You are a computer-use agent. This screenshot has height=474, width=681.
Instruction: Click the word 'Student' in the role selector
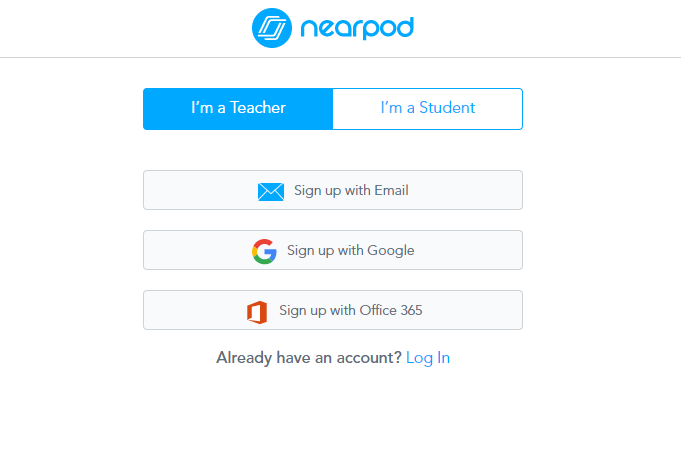[x=447, y=109]
